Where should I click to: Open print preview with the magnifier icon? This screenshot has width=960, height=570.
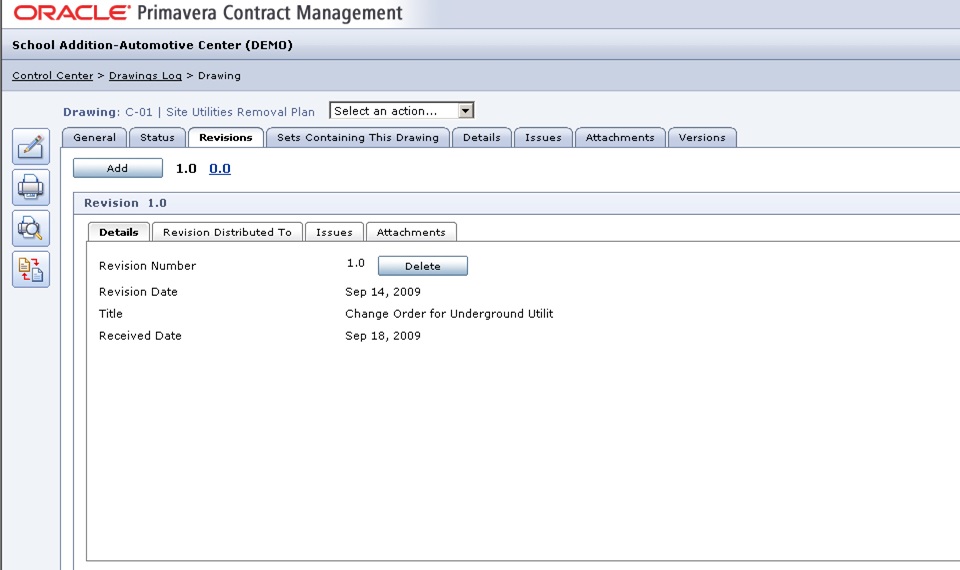30,228
